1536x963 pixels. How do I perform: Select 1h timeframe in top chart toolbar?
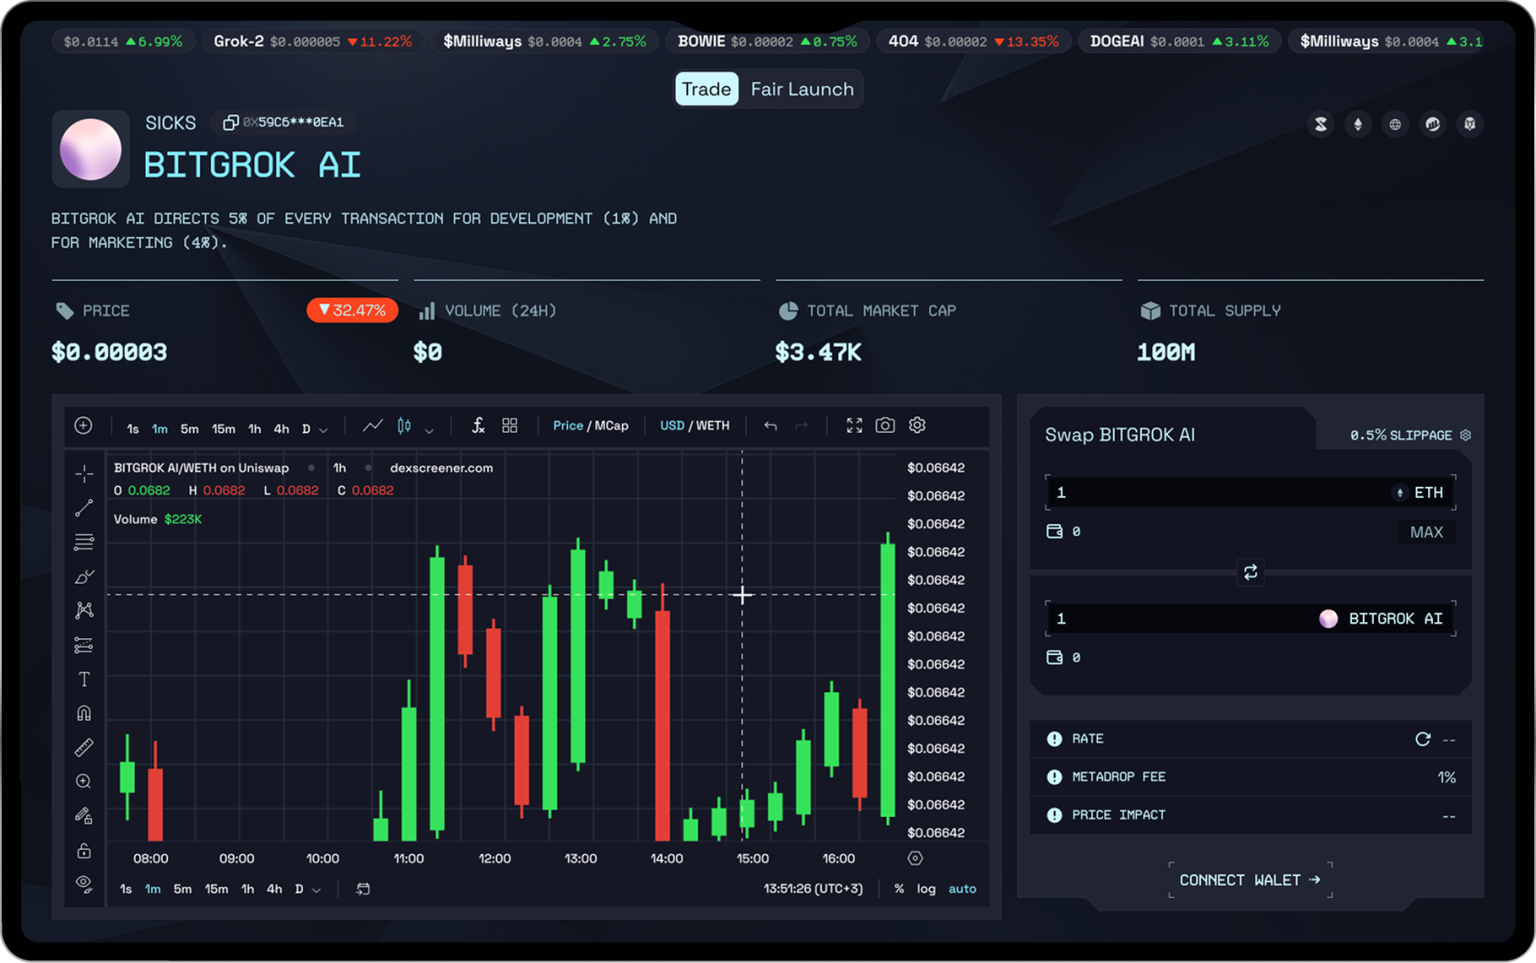coord(255,429)
